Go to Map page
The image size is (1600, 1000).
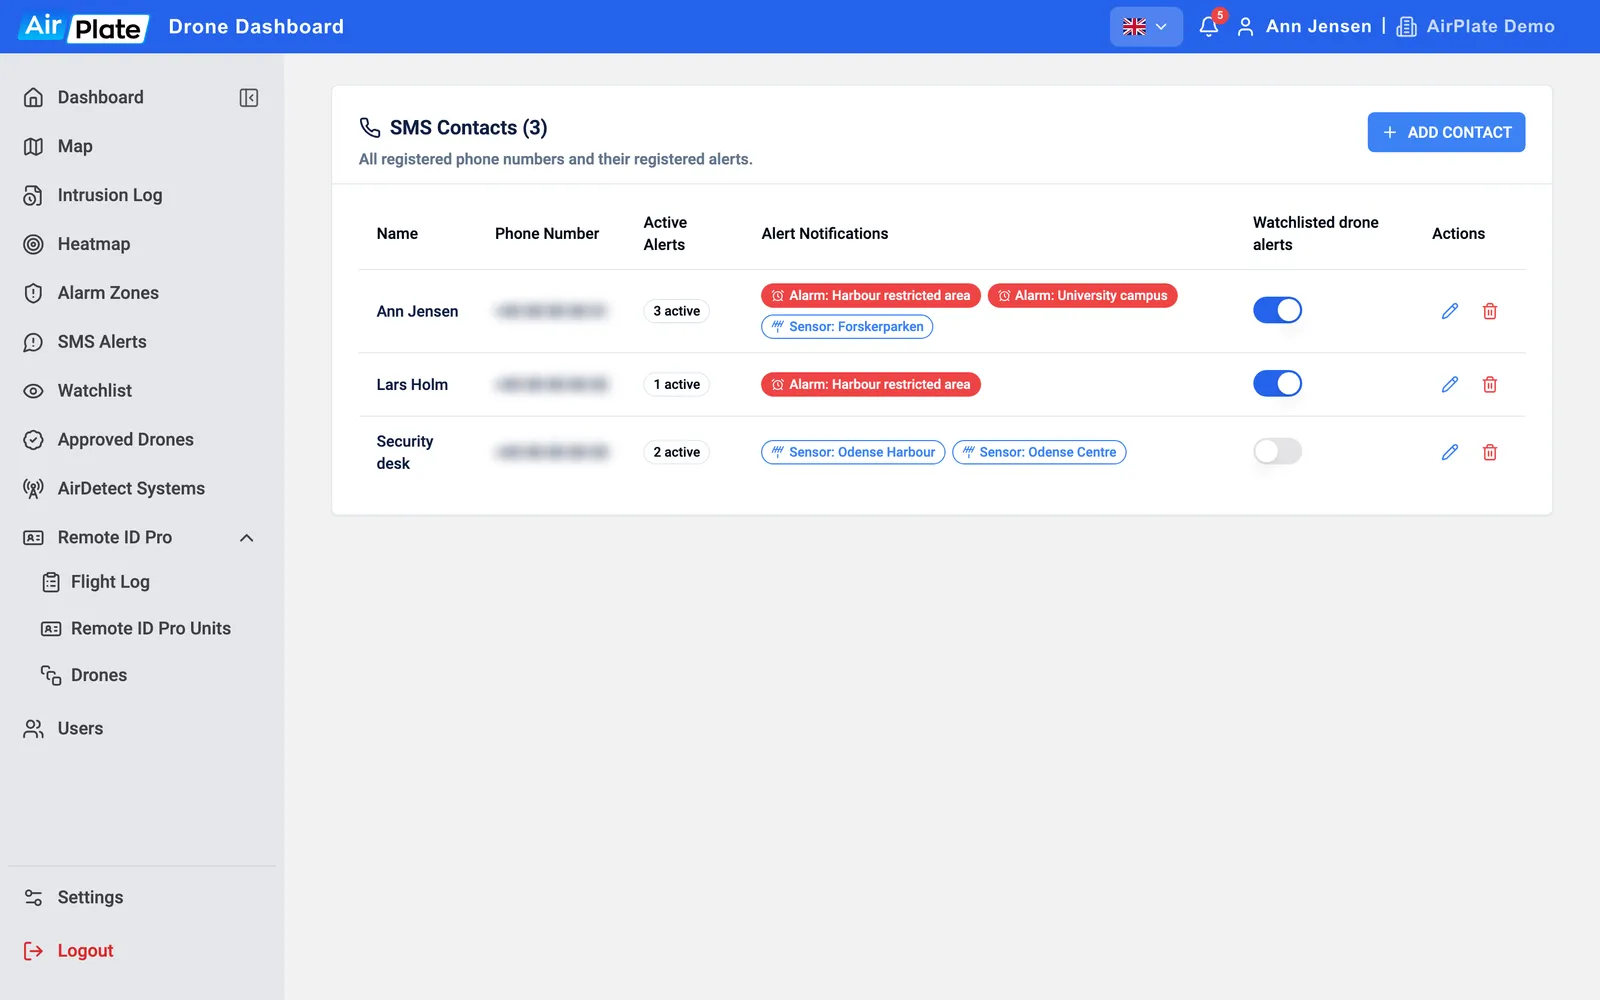75,146
